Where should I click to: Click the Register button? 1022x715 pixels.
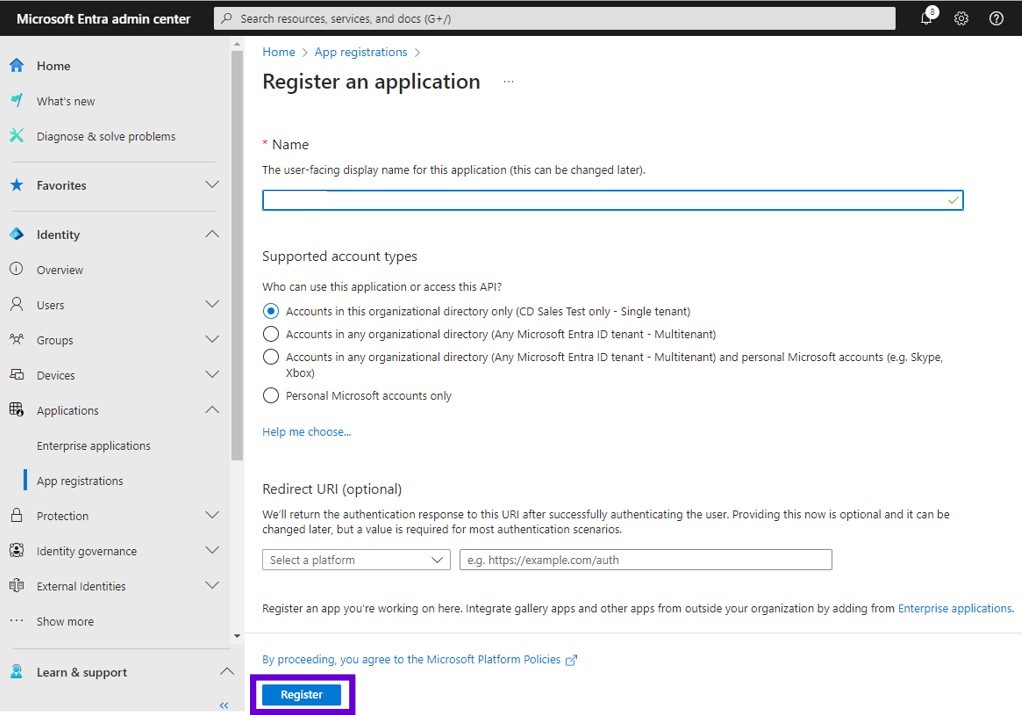tap(301, 695)
